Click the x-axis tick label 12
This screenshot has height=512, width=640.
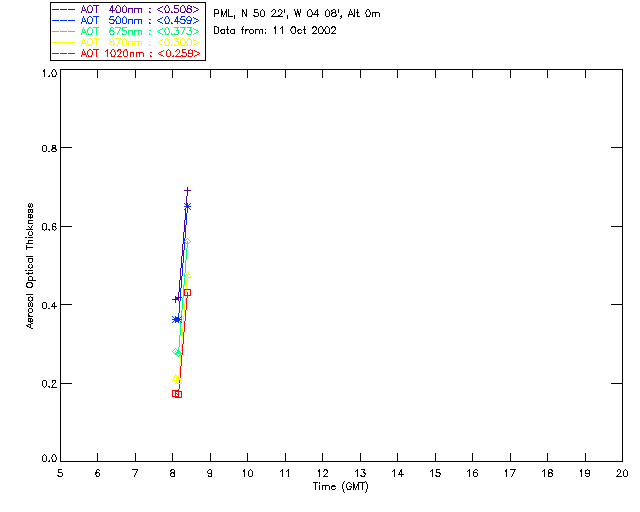pos(322,474)
